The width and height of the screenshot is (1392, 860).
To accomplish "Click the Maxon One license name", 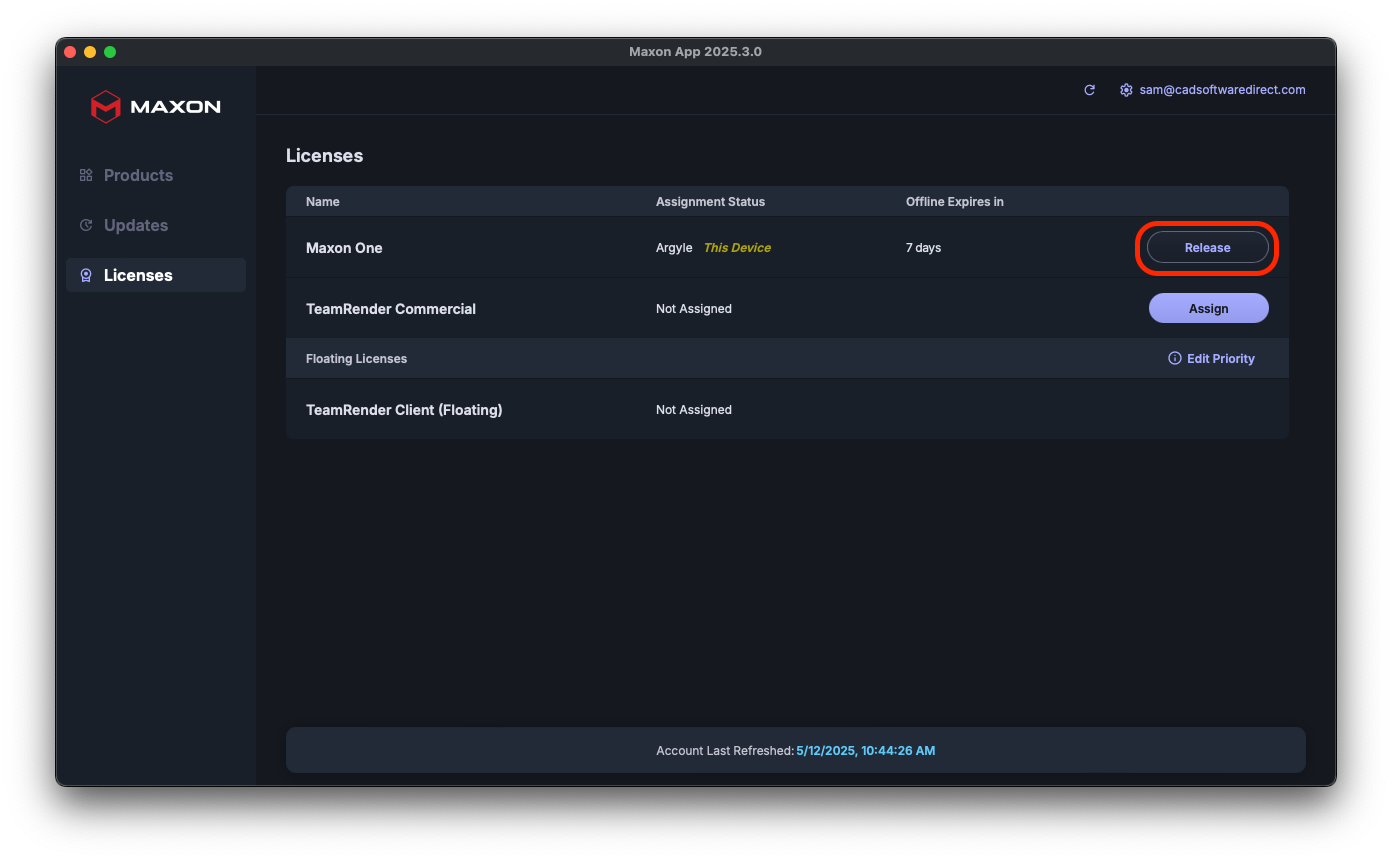I will click(344, 248).
